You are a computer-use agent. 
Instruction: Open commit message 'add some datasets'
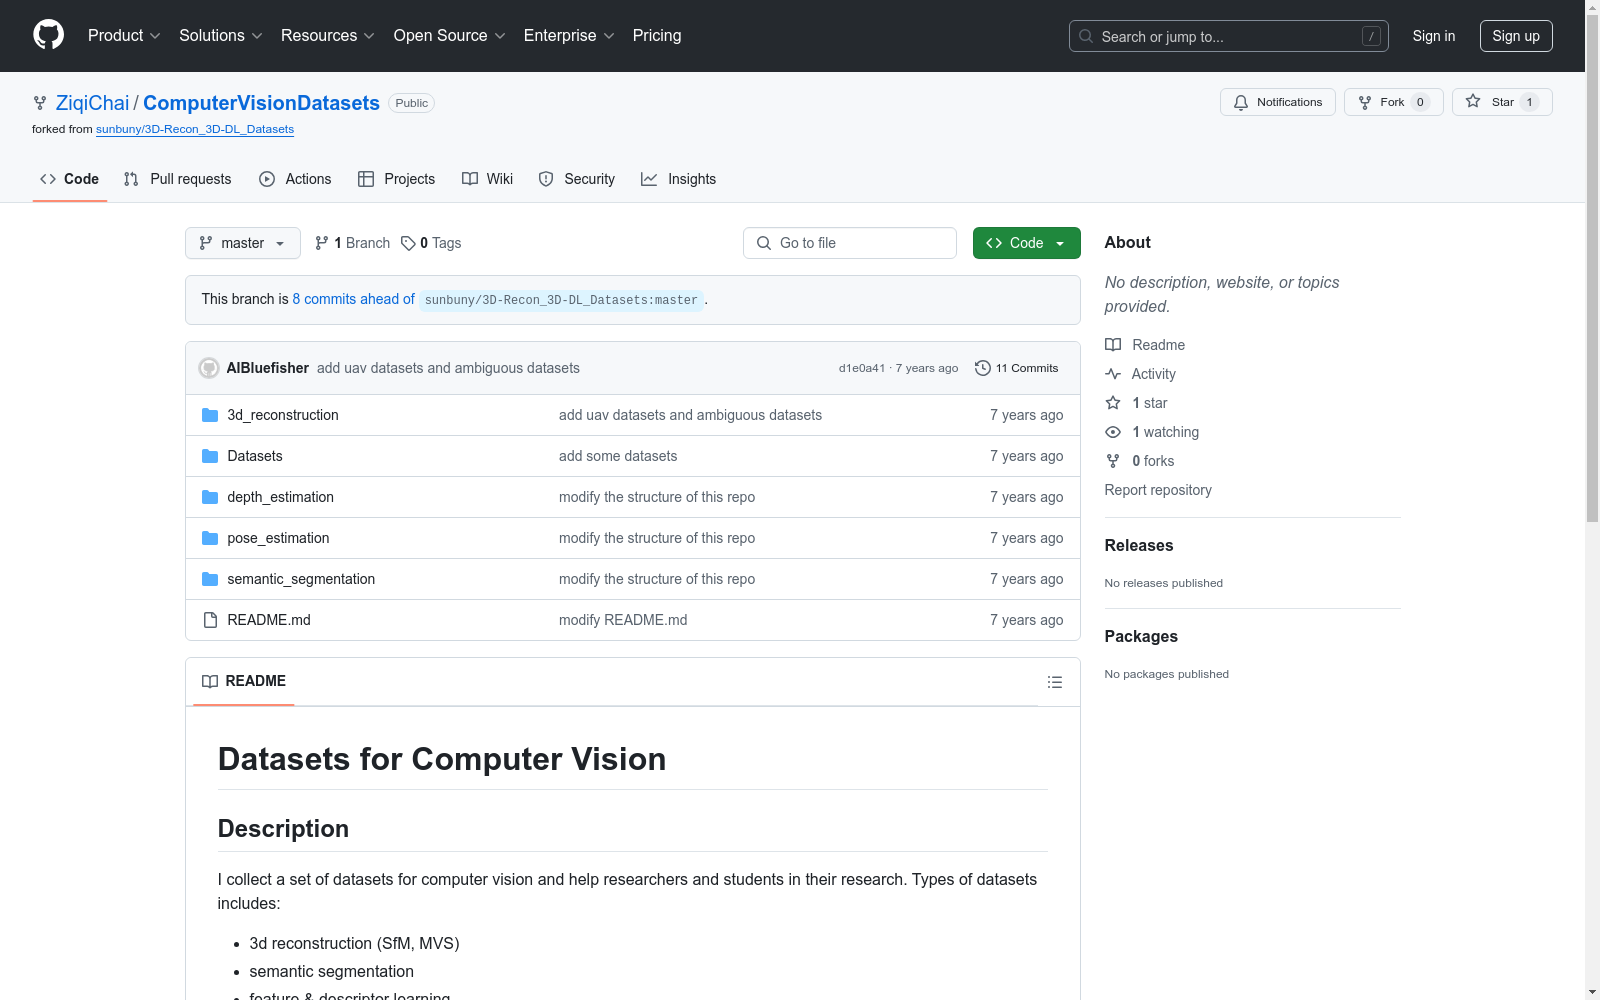click(618, 456)
